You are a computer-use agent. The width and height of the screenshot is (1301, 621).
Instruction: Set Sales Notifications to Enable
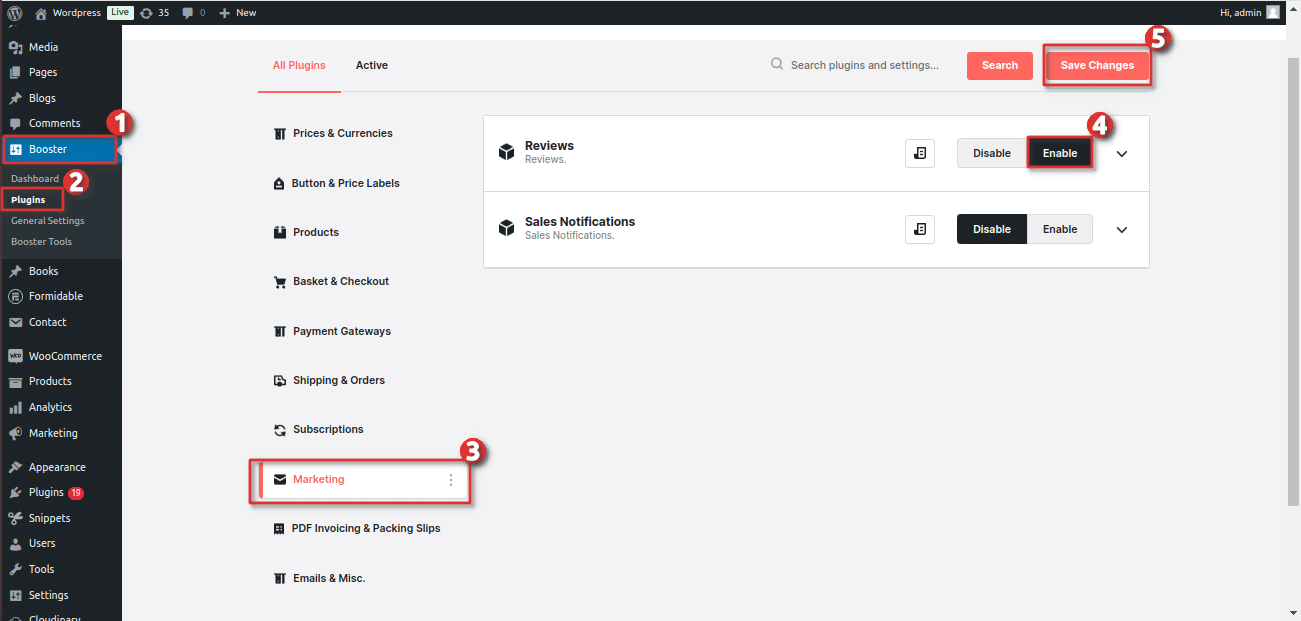click(x=1060, y=229)
